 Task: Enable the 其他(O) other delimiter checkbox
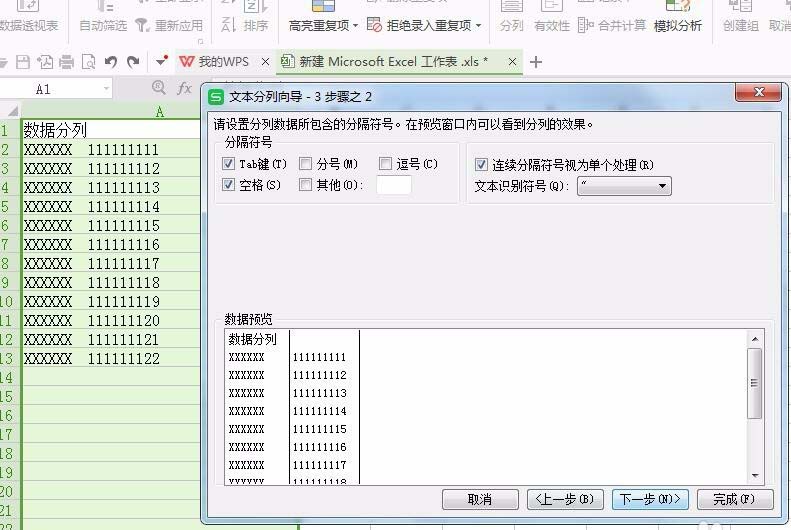click(305, 185)
